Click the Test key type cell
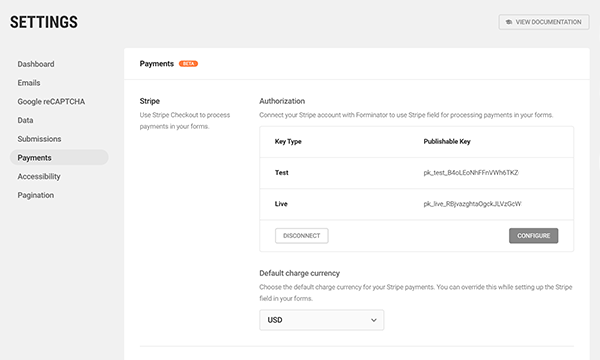The image size is (600, 360). point(282,173)
